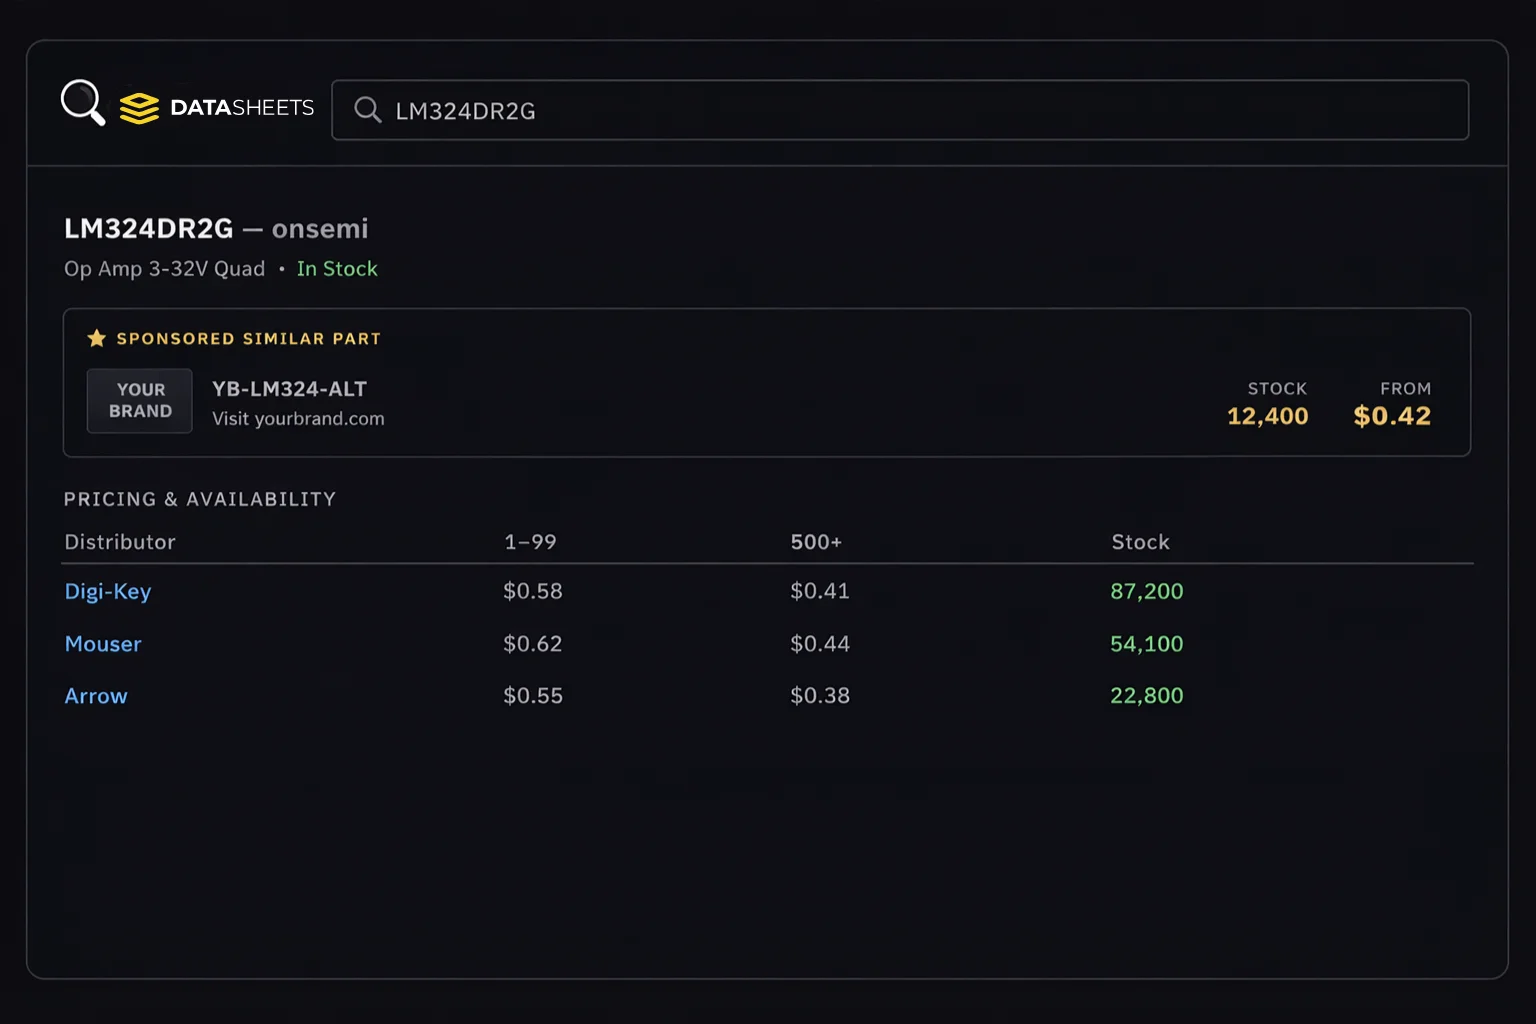Click the STOCK label in sponsored card
This screenshot has height=1024, width=1536.
tap(1277, 389)
